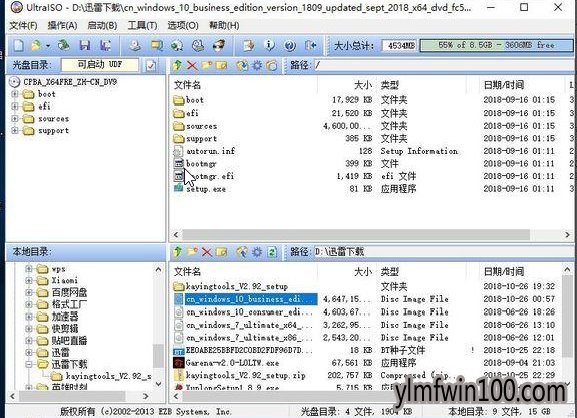The image size is (577, 418).
Task: Click gear icon in disc pane toolbar
Action: coord(257,65)
